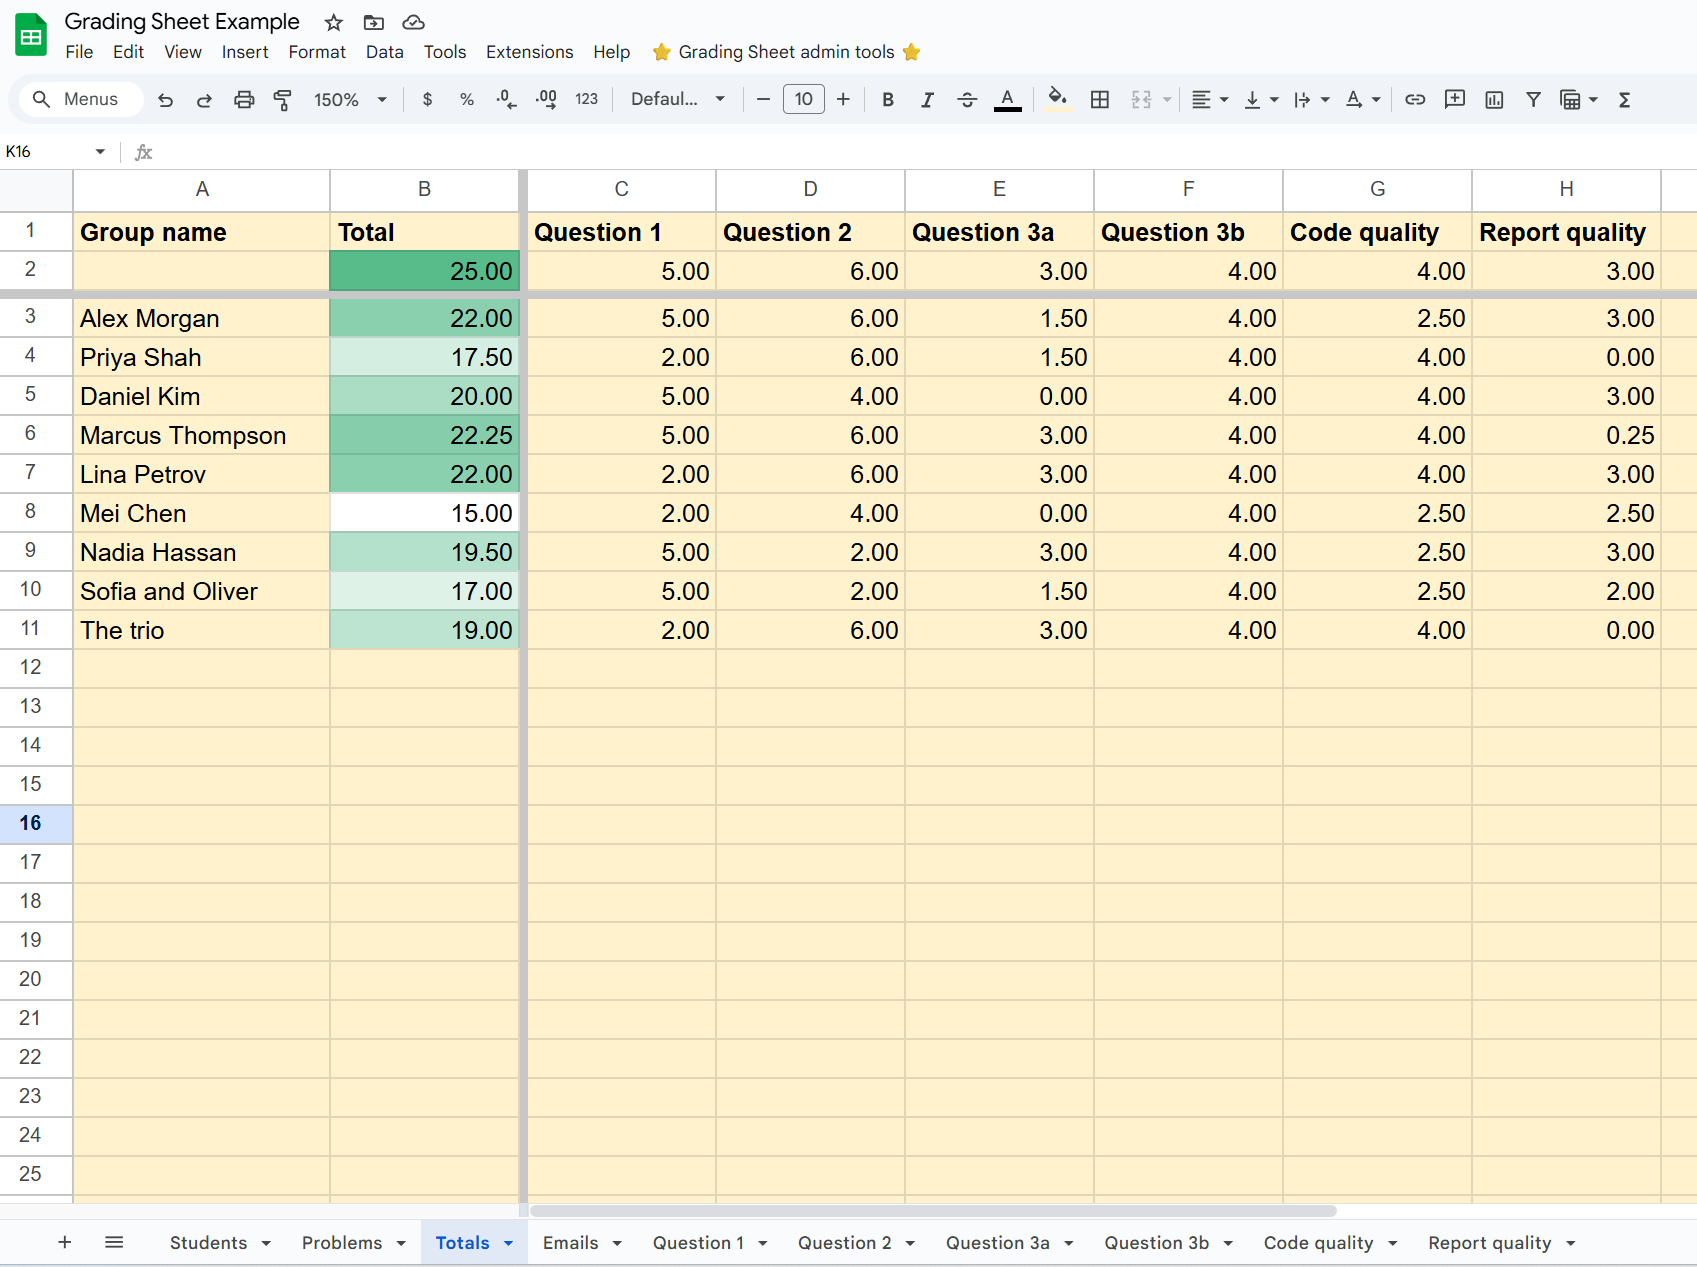Viewport: 1697px width, 1267px height.
Task: Toggle bold formatting
Action: [887, 99]
